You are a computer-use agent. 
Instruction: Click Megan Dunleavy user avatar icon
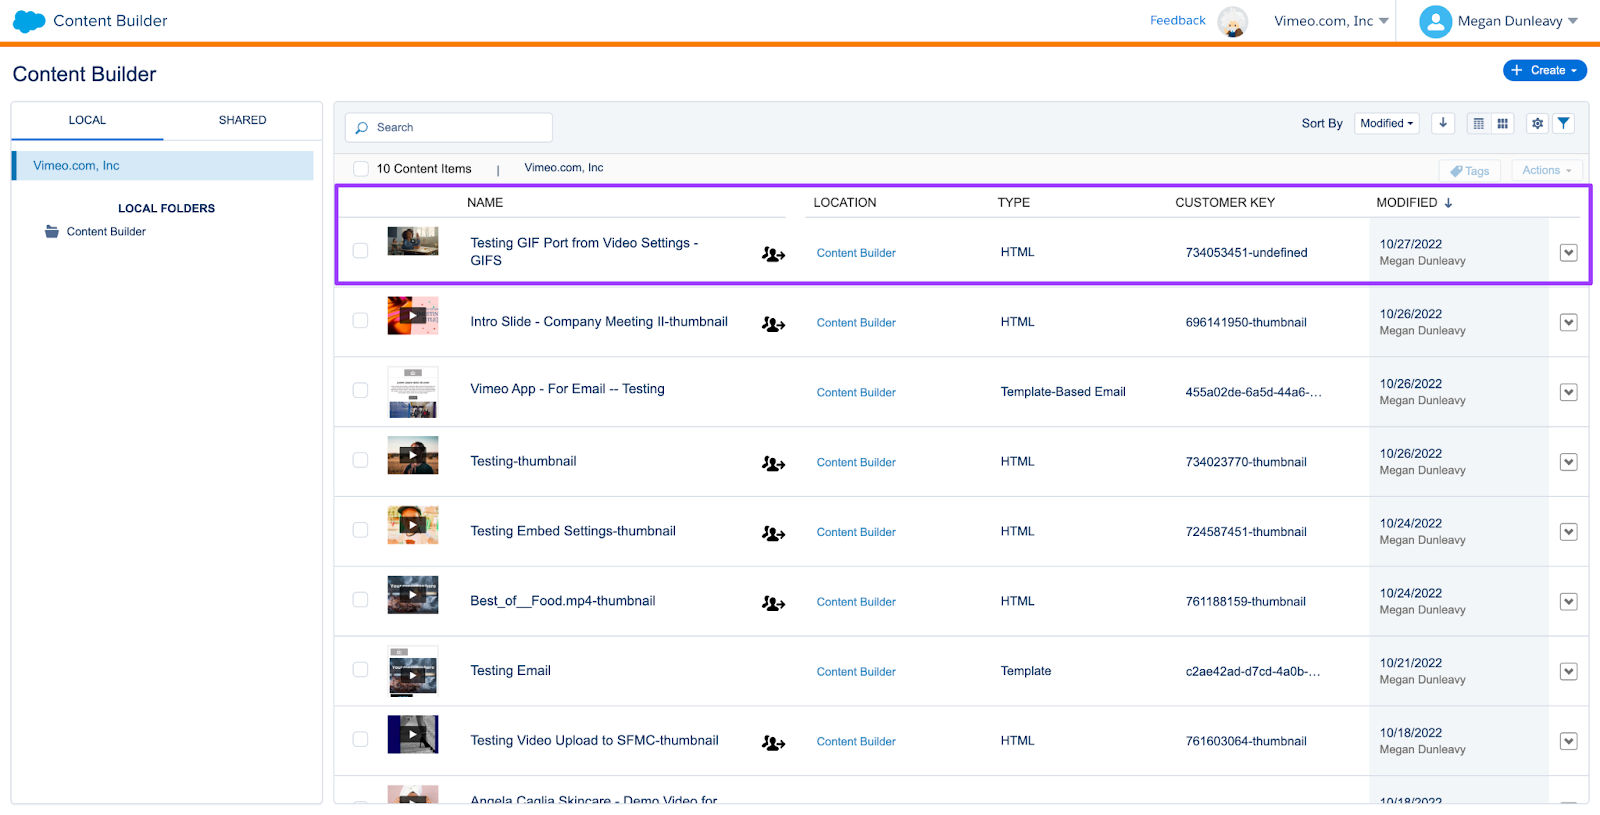pyautogui.click(x=1435, y=21)
